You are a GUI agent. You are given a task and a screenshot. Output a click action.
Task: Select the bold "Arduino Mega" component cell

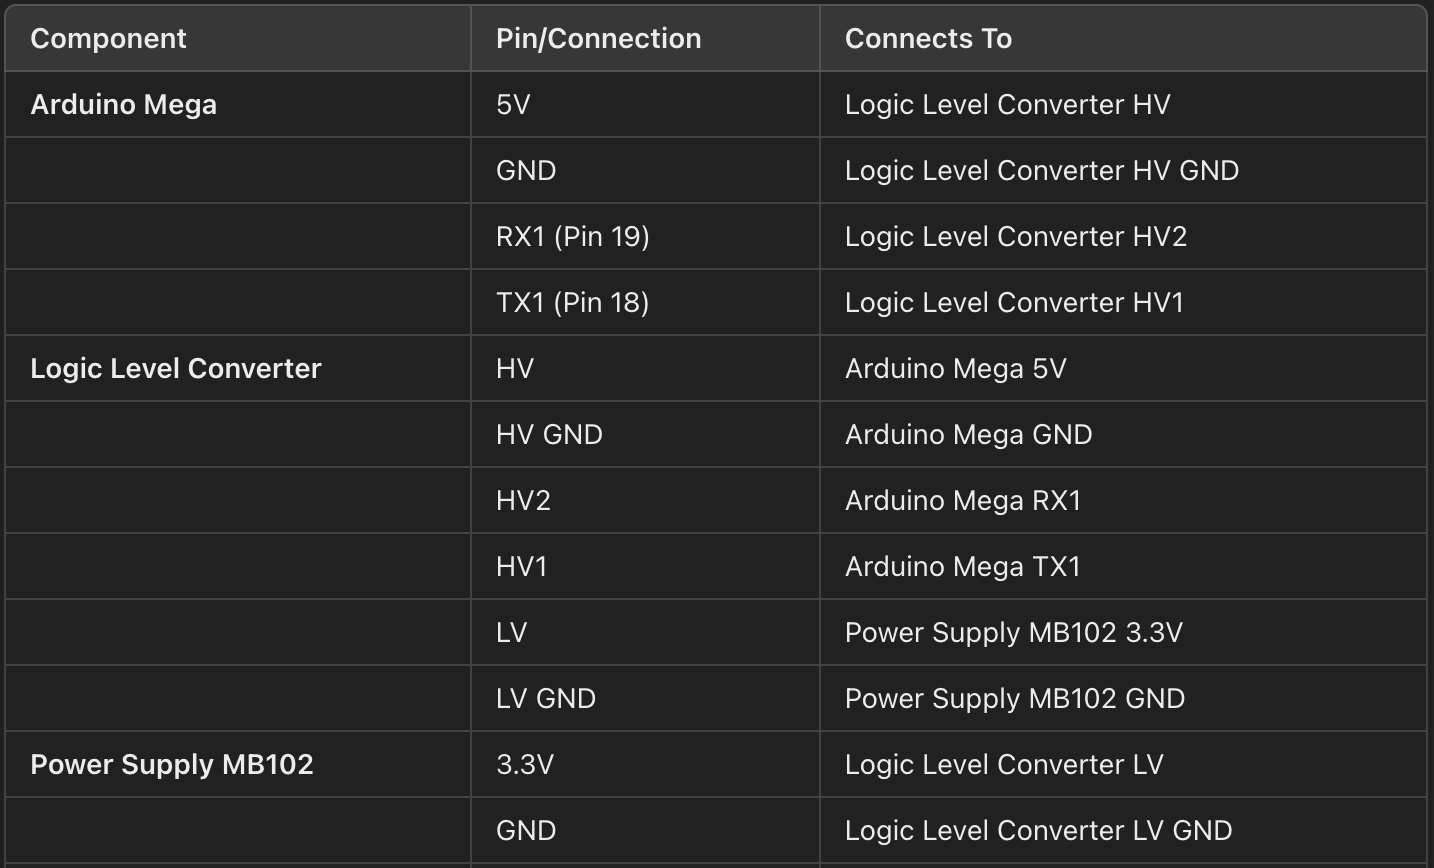[x=123, y=105]
